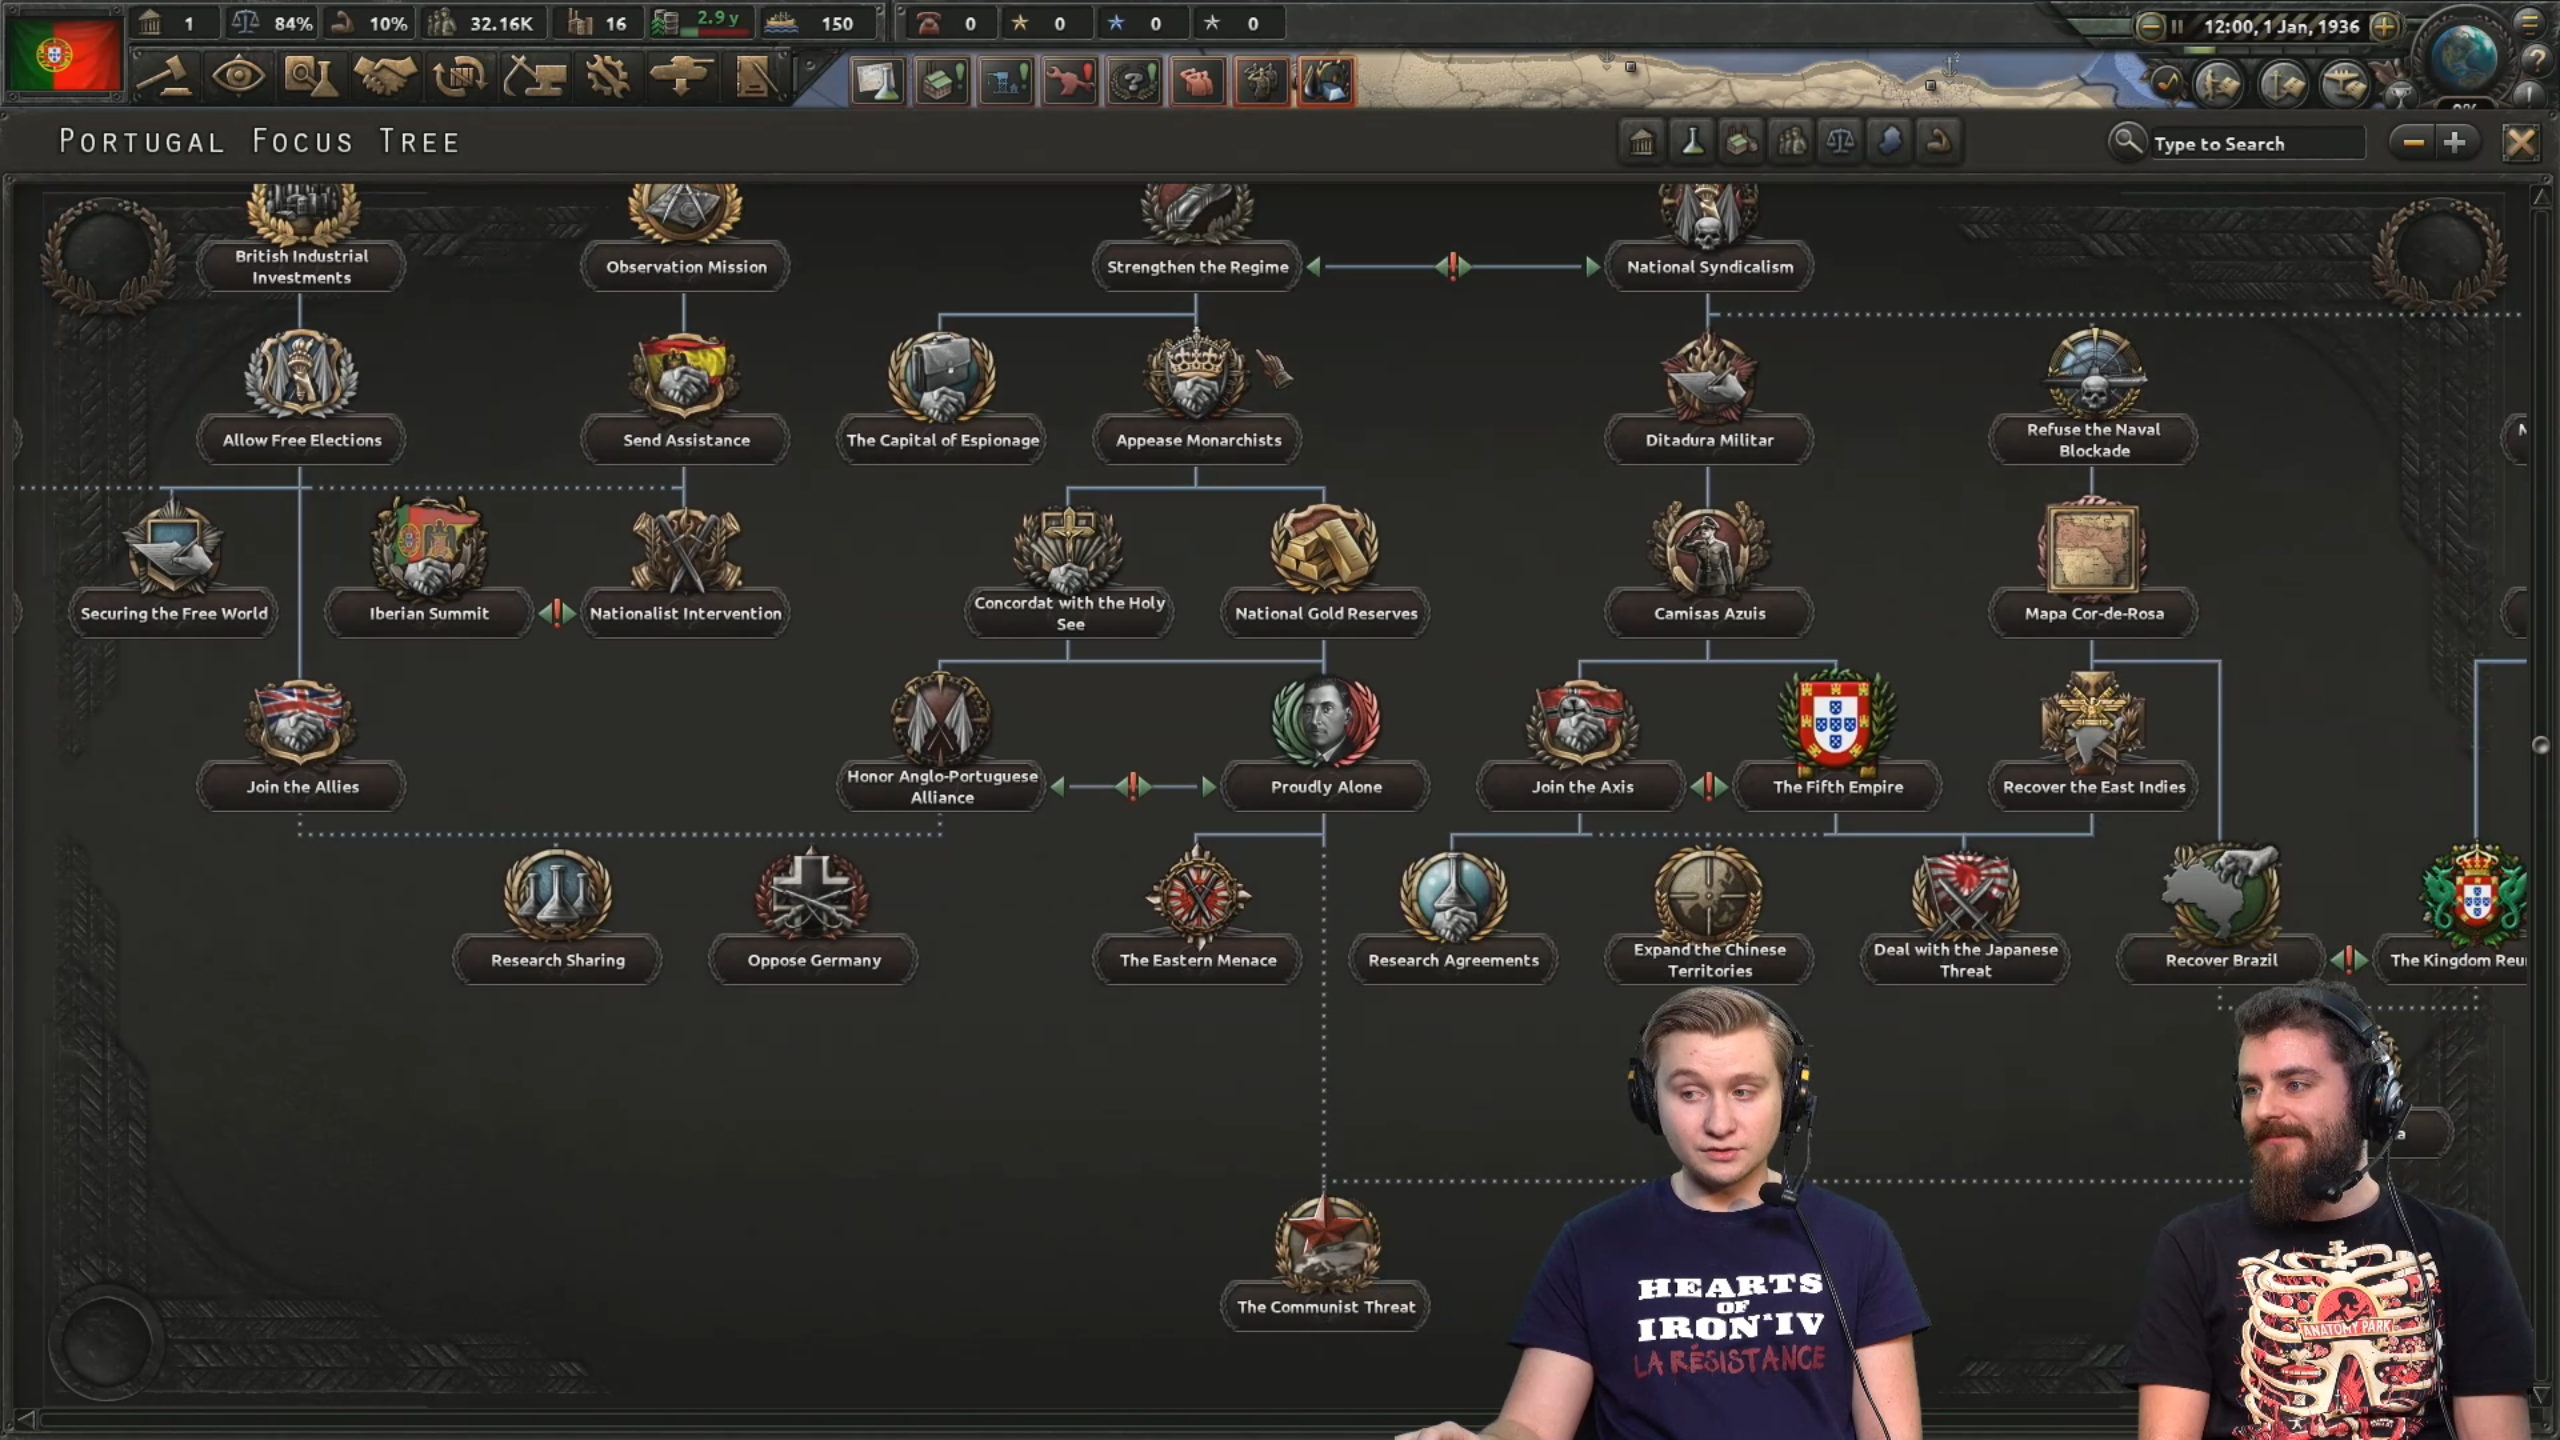The image size is (2560, 1440).
Task: Open the diplomacy handshake menu
Action: [x=385, y=77]
